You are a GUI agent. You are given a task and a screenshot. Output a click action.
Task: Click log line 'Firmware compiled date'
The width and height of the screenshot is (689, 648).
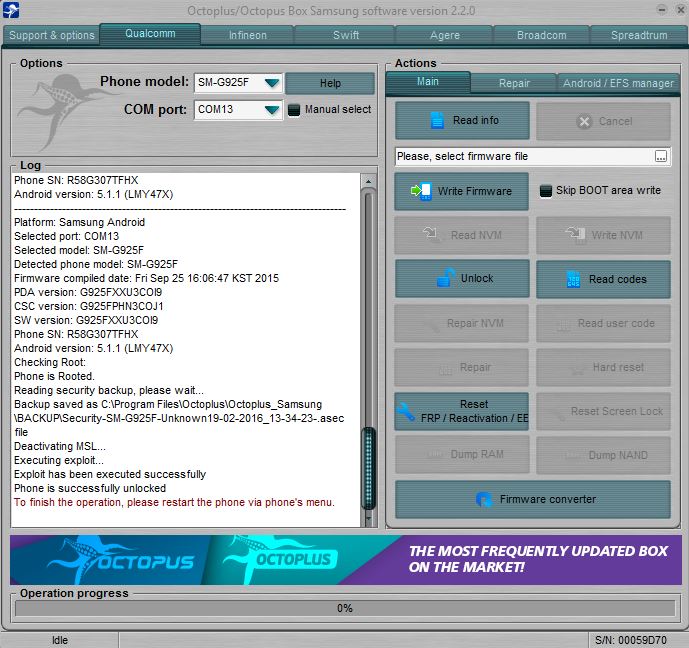click(146, 278)
